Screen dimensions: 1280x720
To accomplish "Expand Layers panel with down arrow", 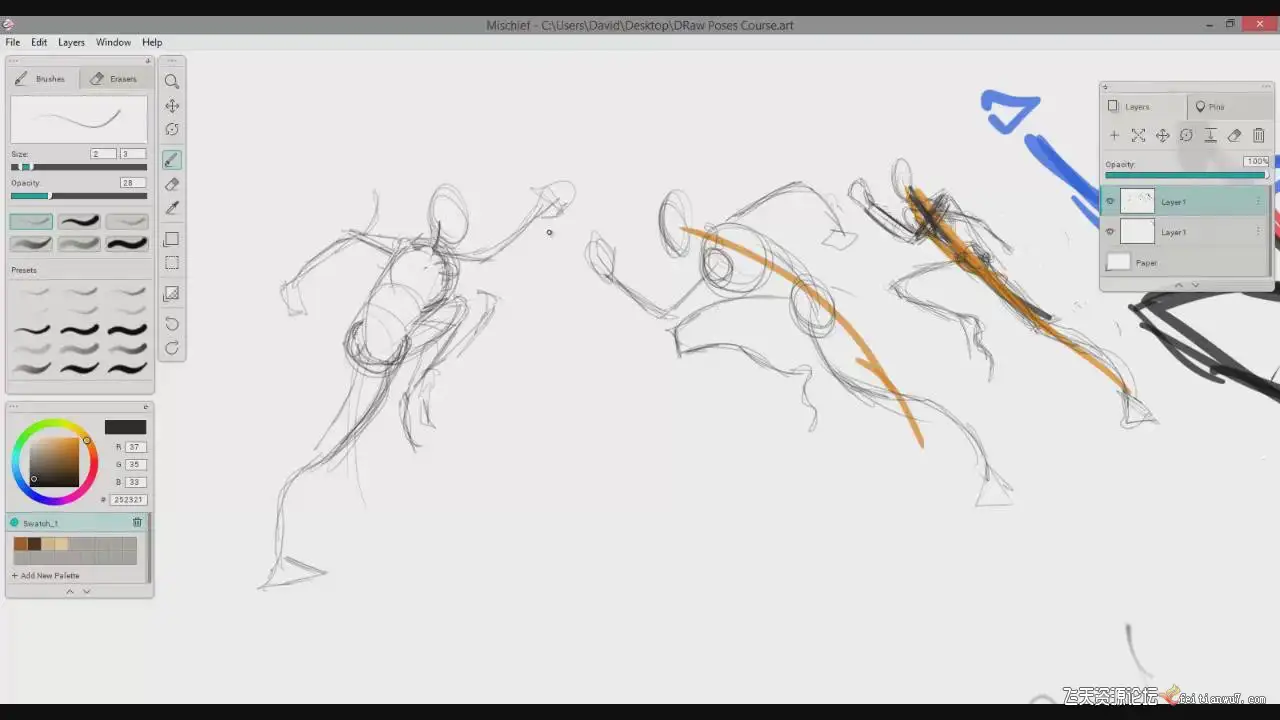I will tap(1195, 285).
